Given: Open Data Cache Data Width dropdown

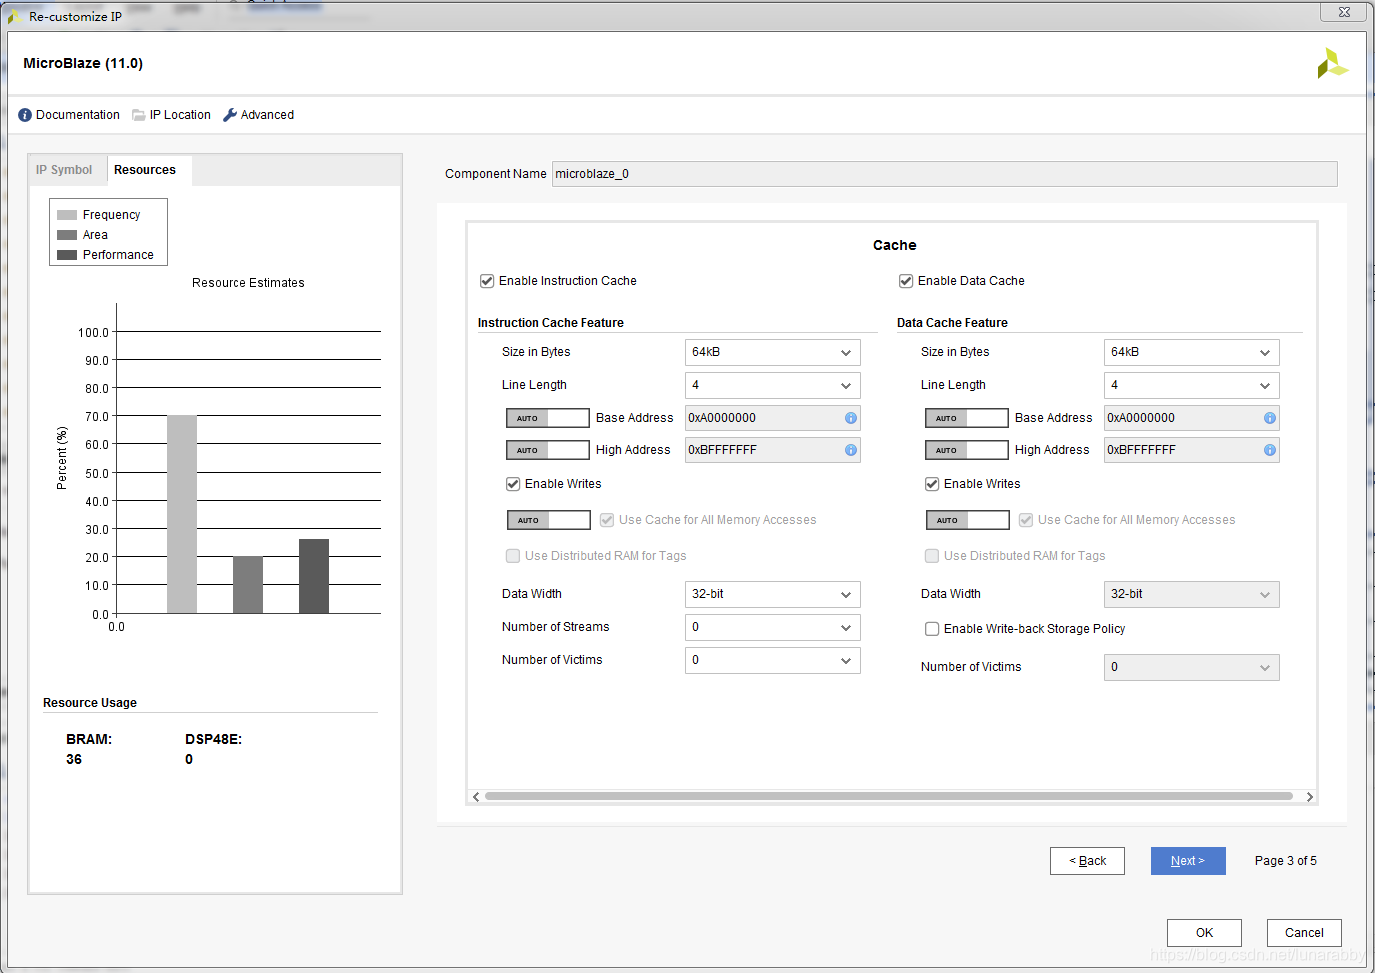Looking at the screenshot, I should pos(1192,594).
